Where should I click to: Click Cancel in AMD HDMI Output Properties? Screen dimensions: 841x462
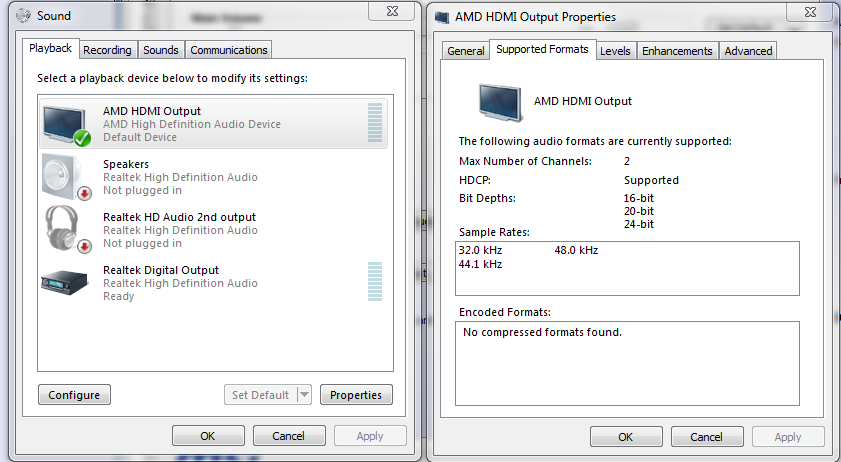(x=706, y=437)
